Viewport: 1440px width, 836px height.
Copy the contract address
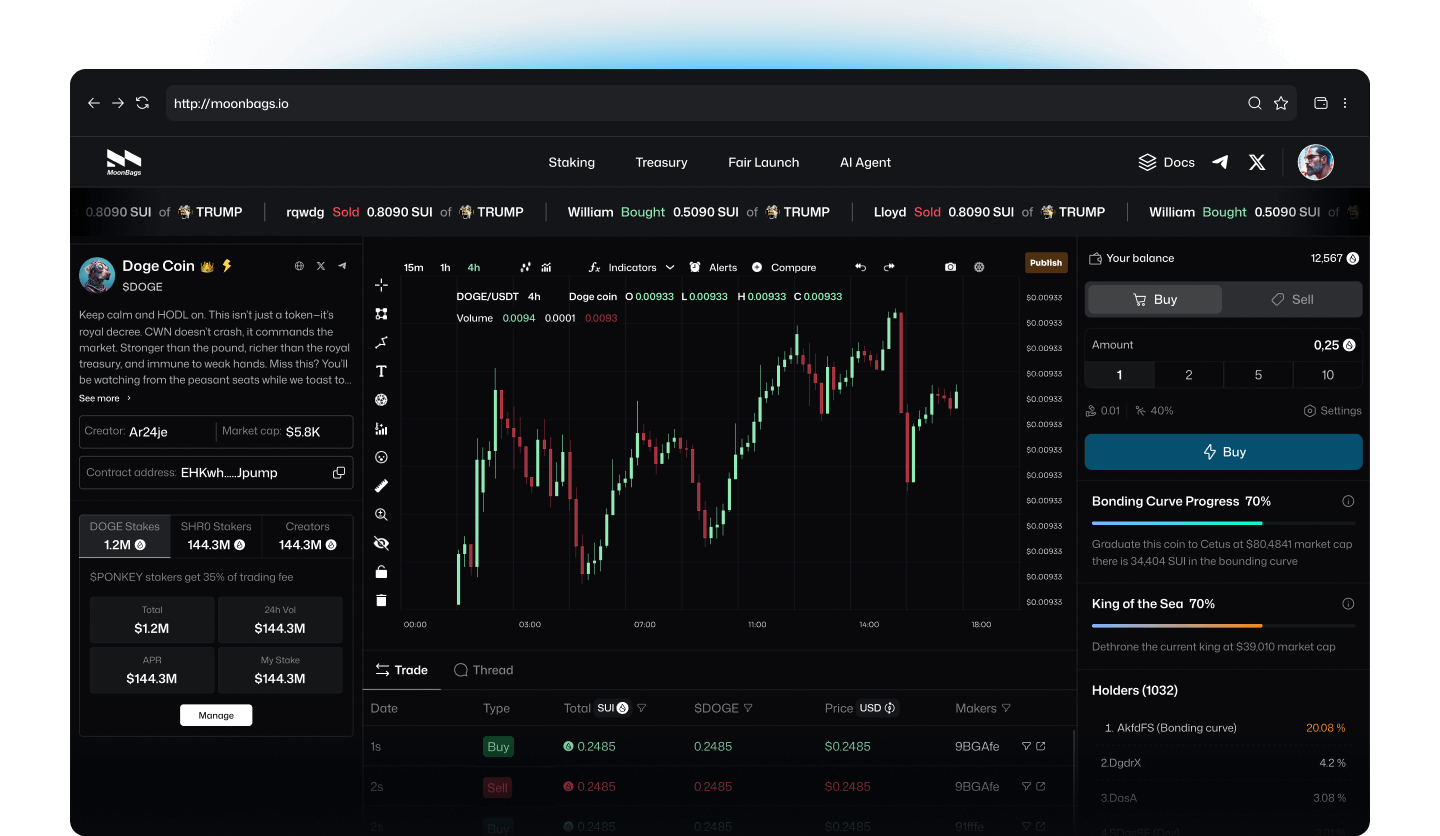click(339, 472)
